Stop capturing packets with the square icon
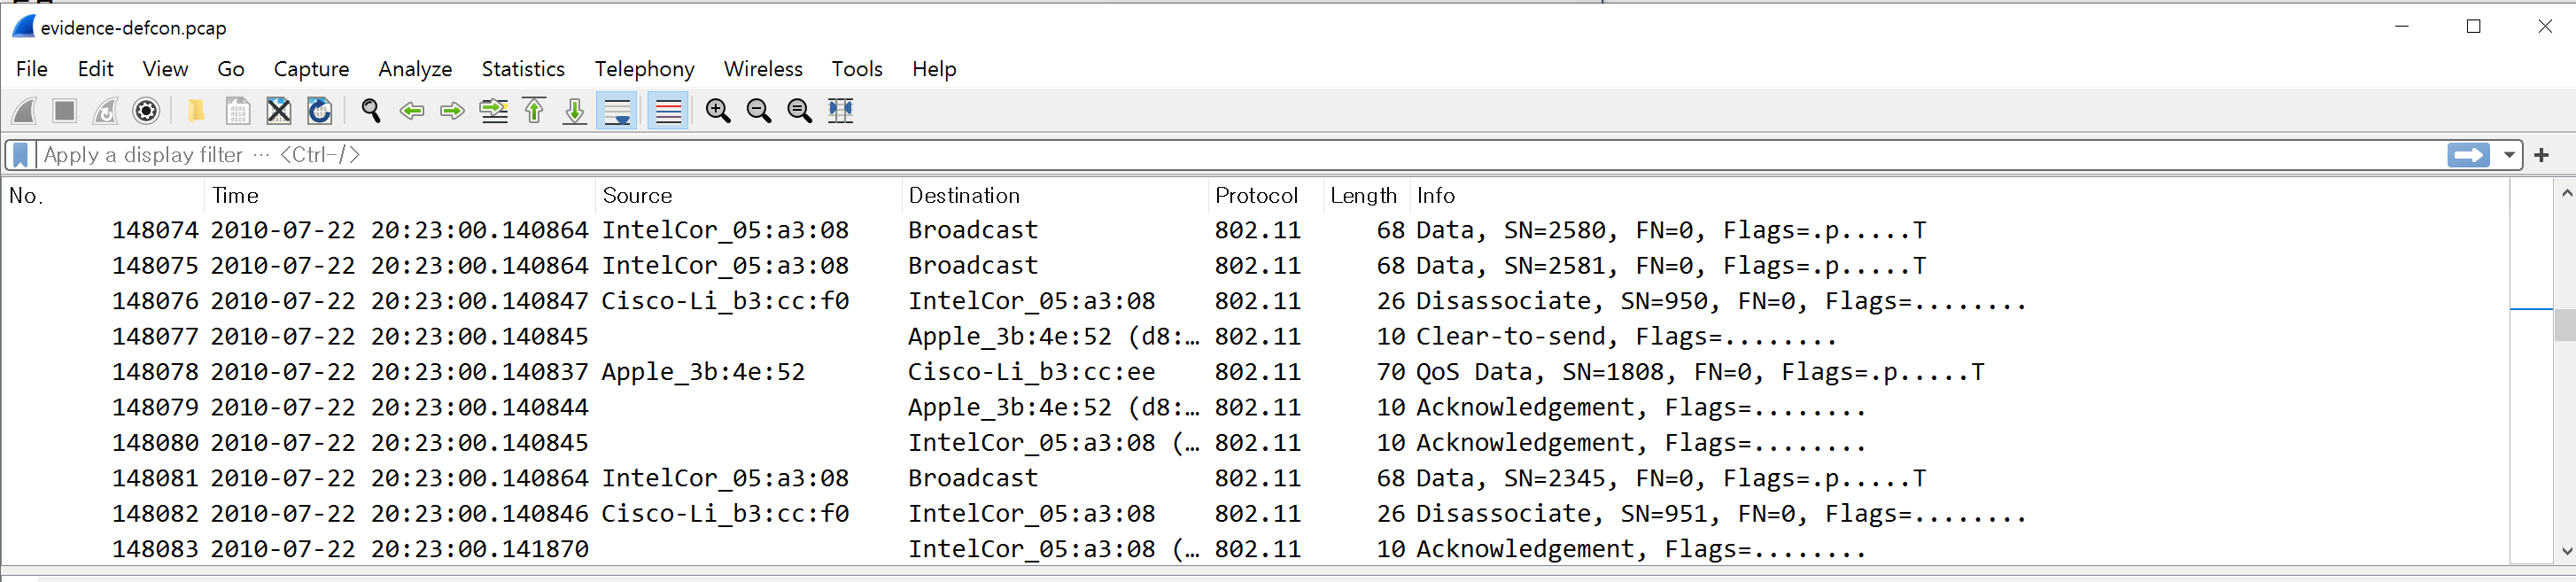Viewport: 2576px width, 582px height. click(65, 111)
